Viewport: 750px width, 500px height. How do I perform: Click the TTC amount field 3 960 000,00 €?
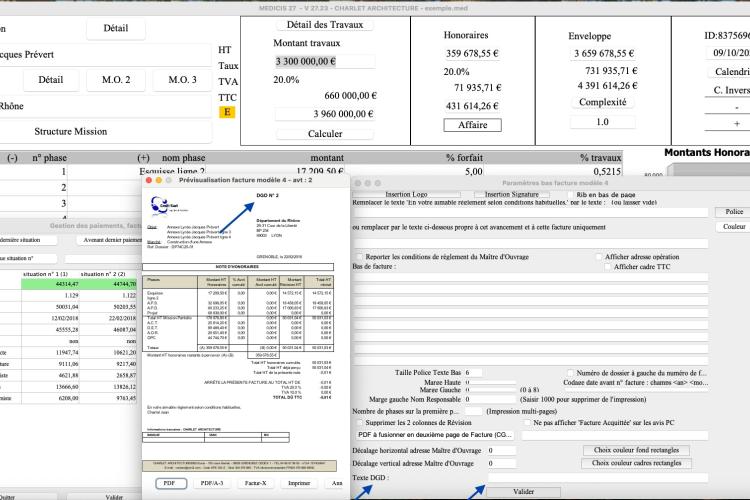(324, 114)
